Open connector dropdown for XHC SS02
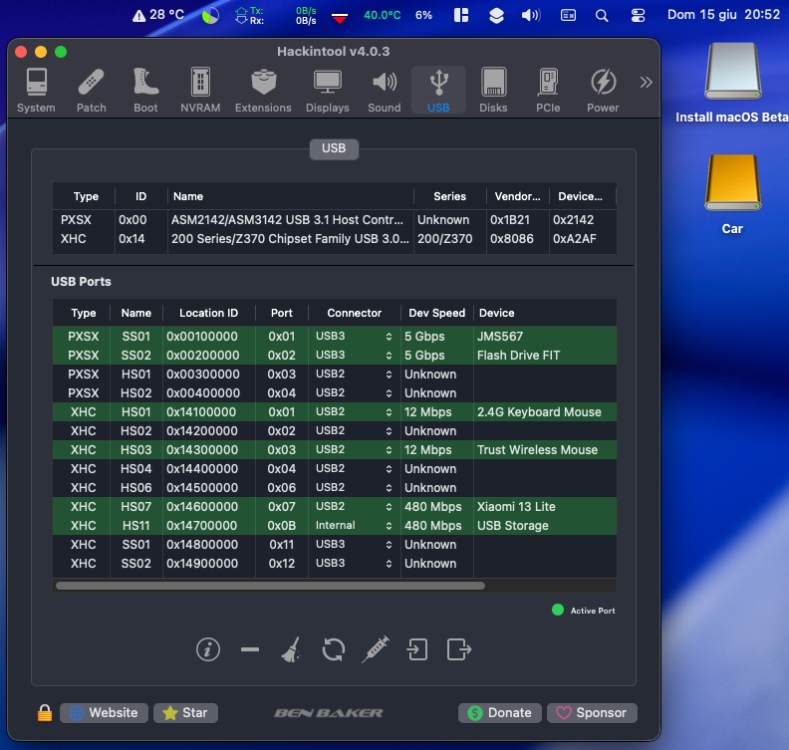 (354, 563)
